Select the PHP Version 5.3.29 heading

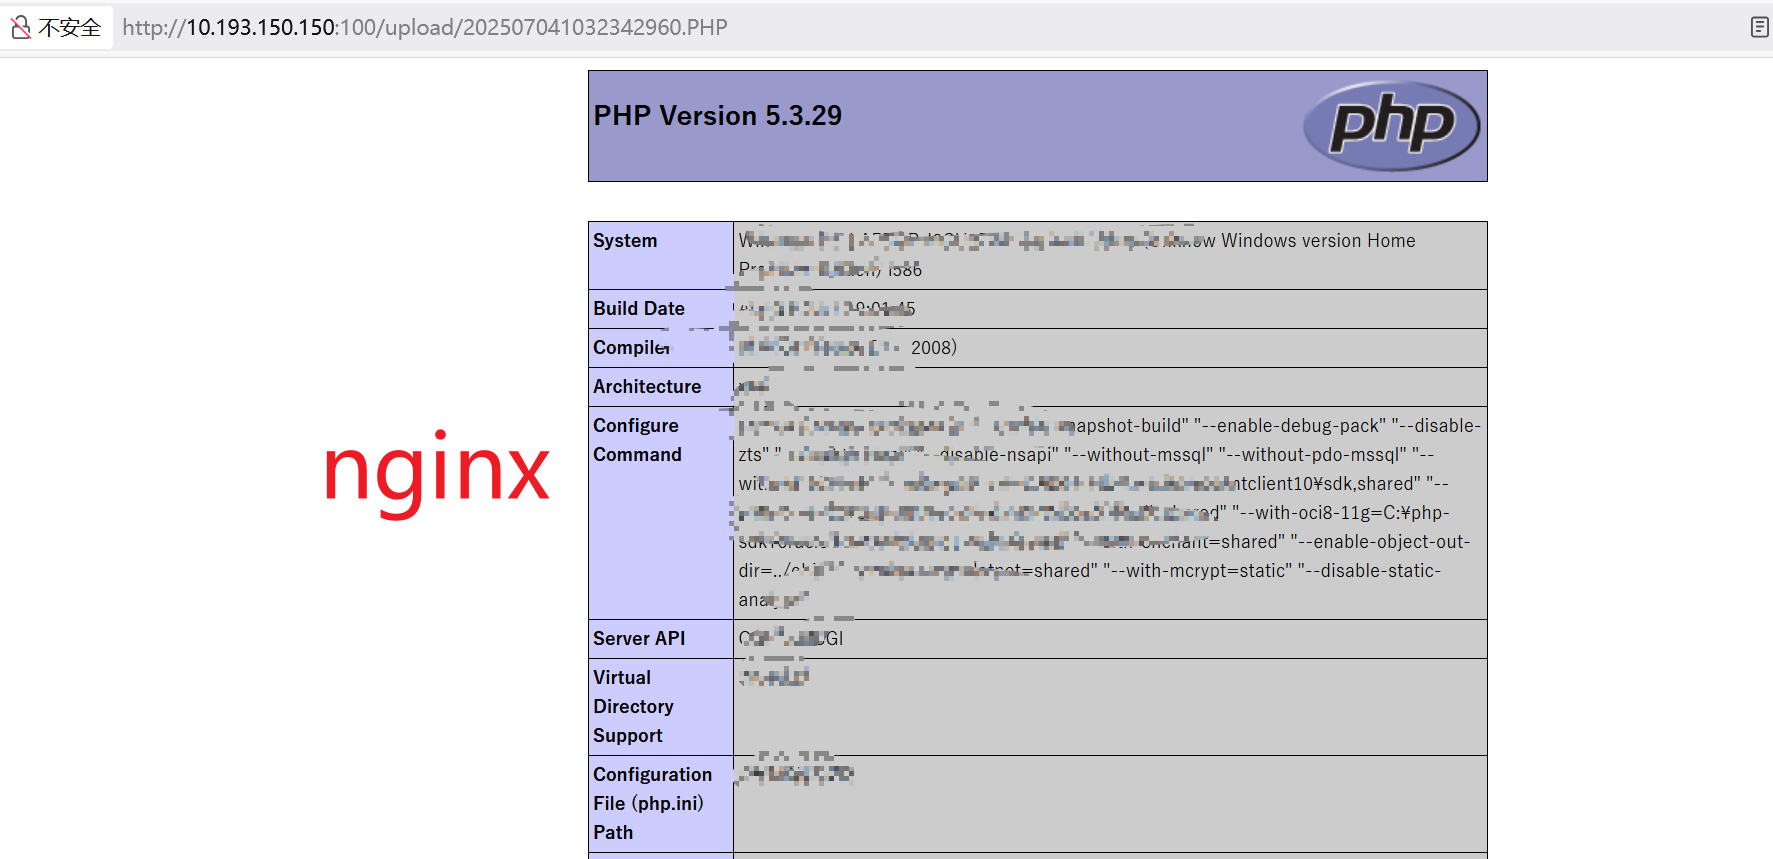(717, 116)
